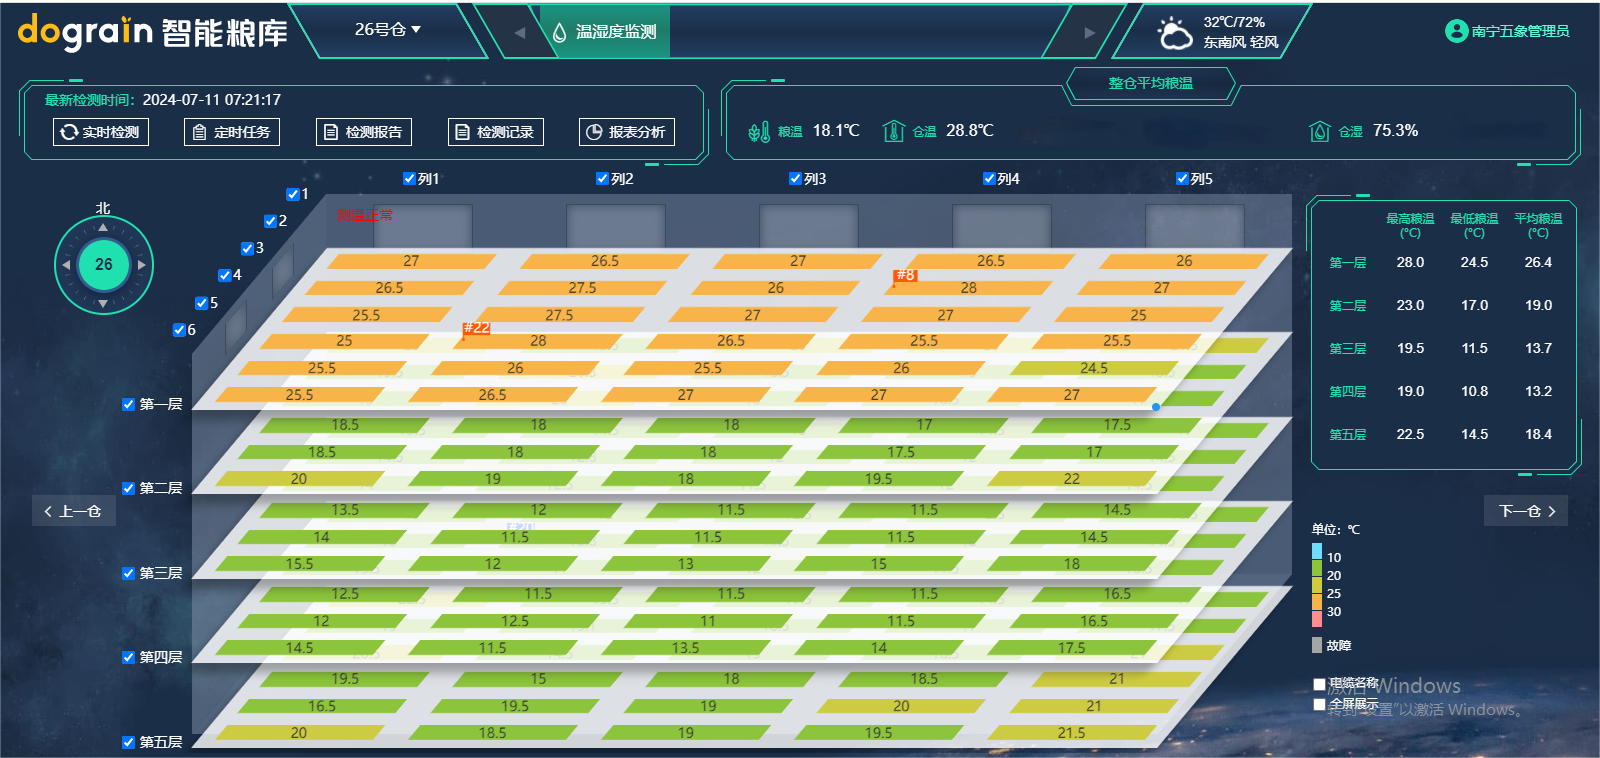Click the detection record list icon
Screen dimensions: 1600x758
coord(462,132)
